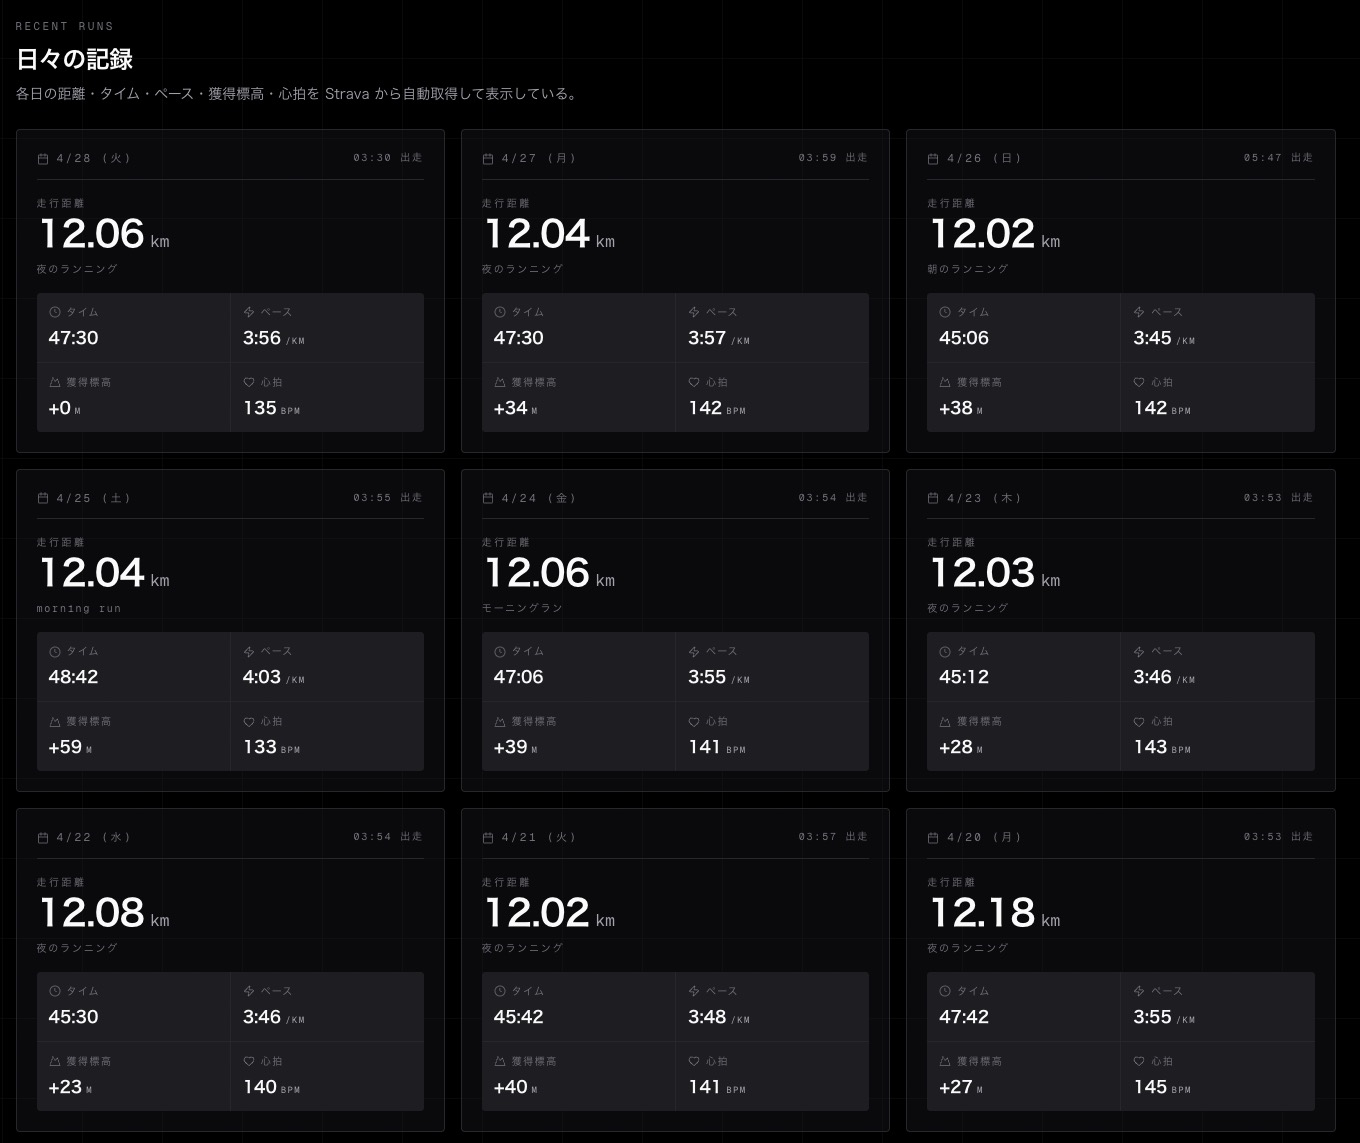Click the calendar icon beside 4/20 (月)
Image resolution: width=1360 pixels, height=1143 pixels.
tap(933, 838)
